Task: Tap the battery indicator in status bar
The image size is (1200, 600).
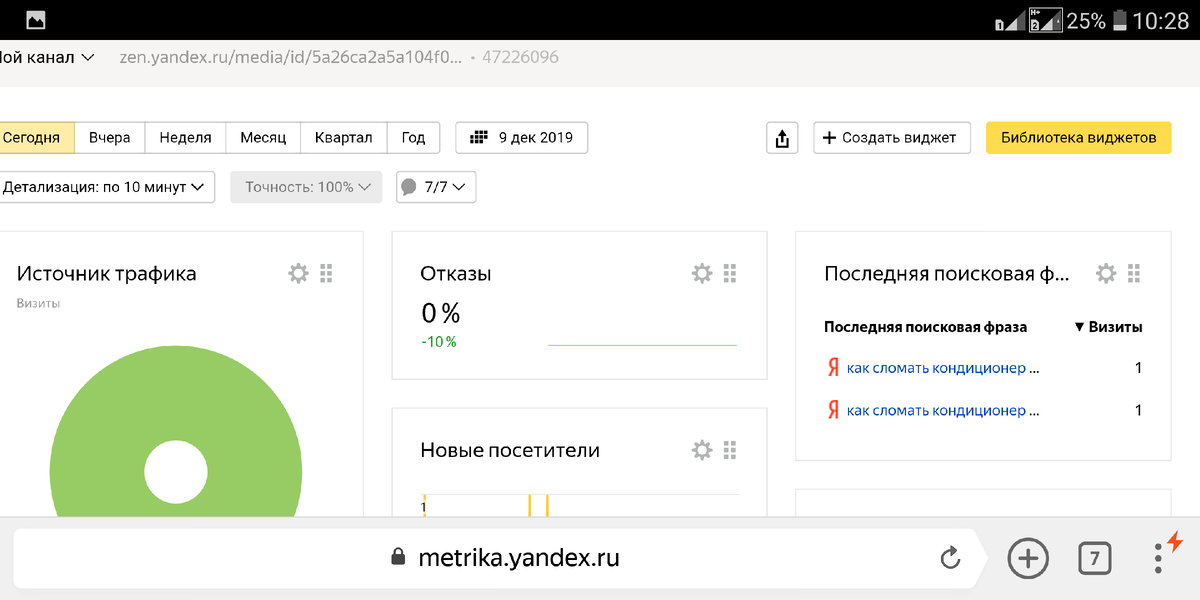Action: point(1120,20)
